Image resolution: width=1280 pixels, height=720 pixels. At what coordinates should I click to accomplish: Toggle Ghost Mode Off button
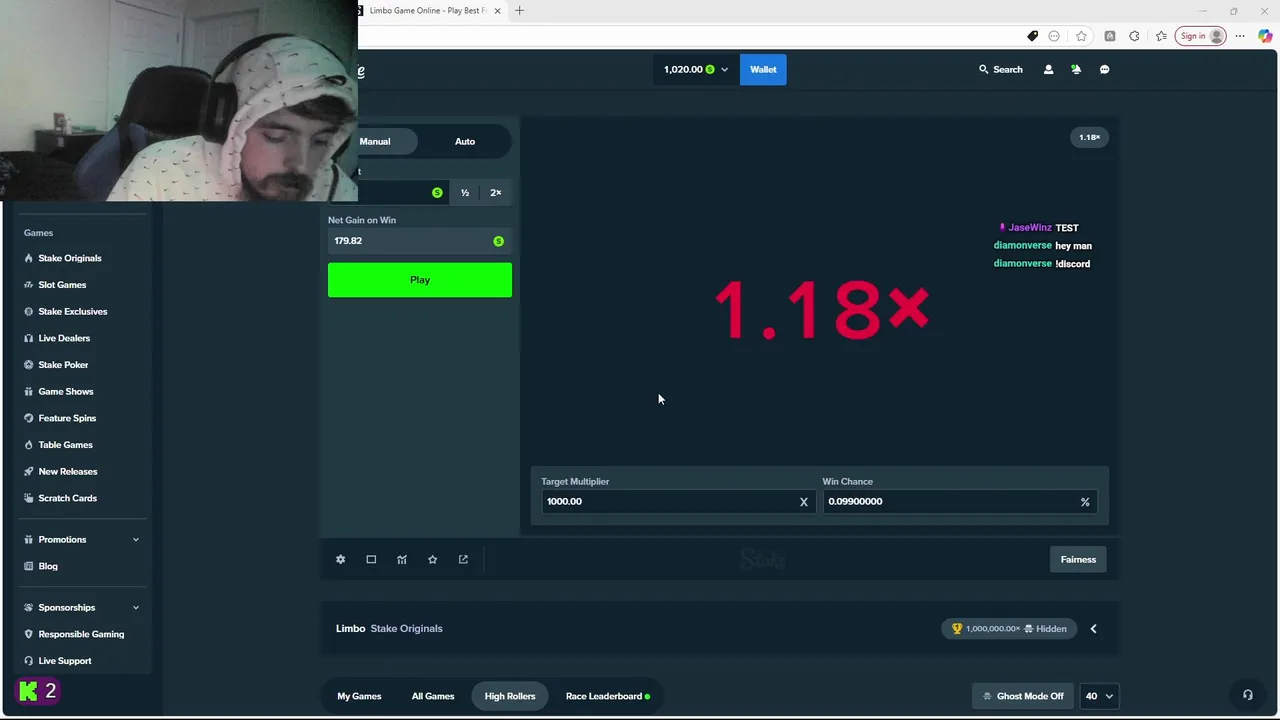[x=1023, y=696]
